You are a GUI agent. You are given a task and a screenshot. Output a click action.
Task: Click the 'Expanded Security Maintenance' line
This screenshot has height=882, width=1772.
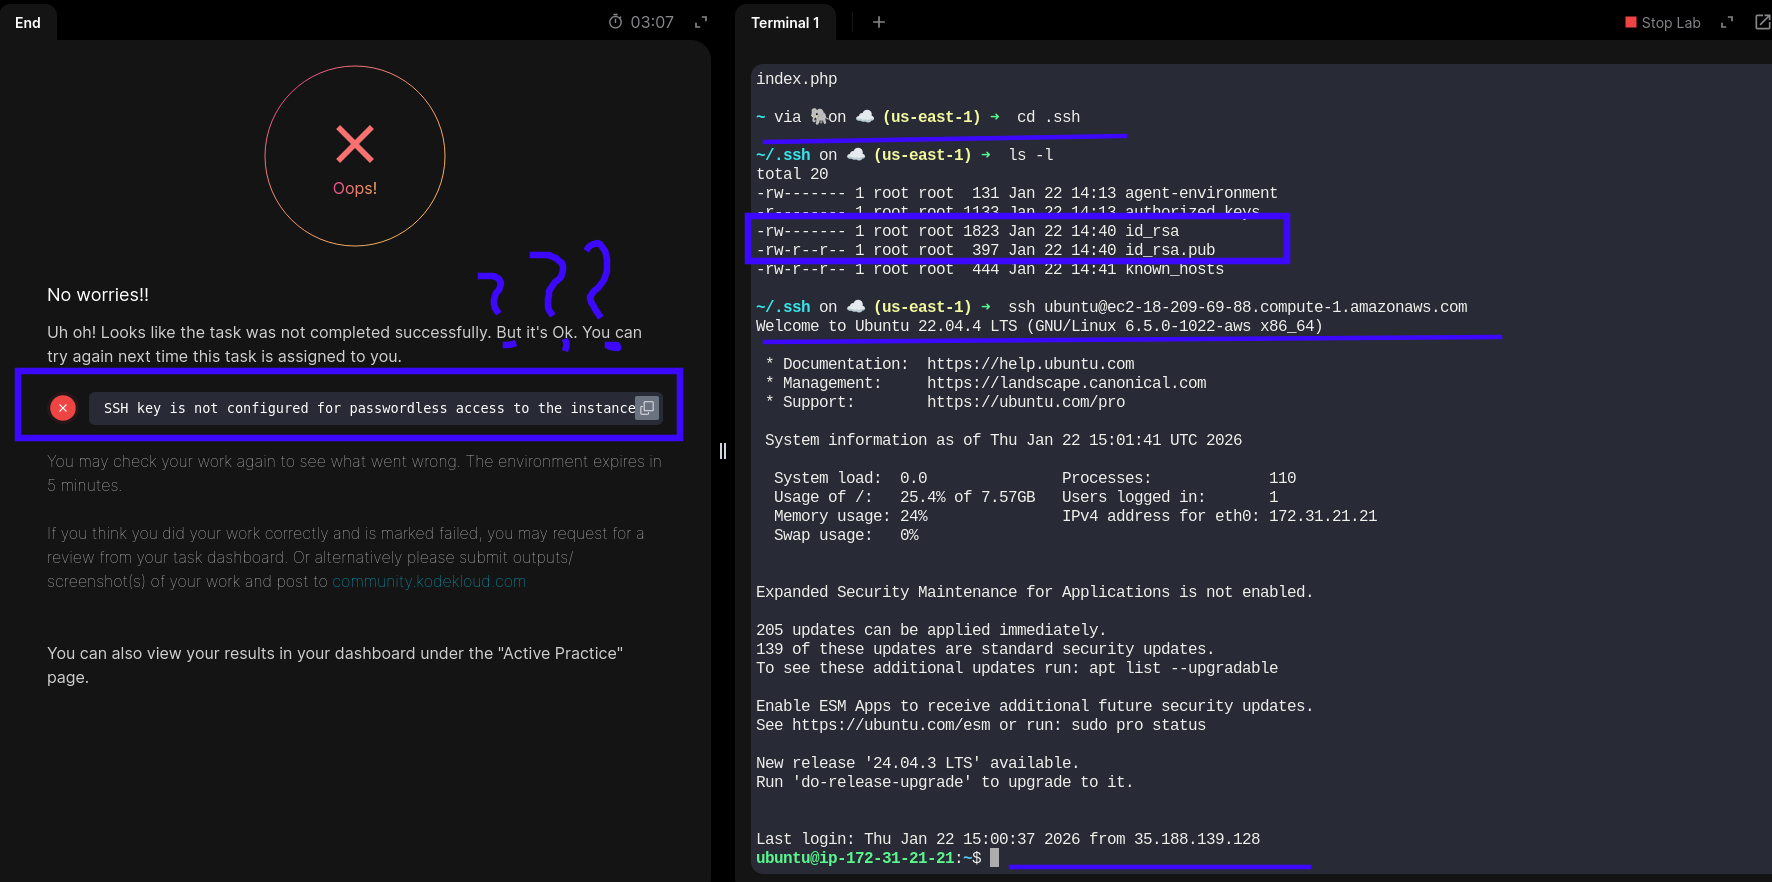(x=1035, y=592)
